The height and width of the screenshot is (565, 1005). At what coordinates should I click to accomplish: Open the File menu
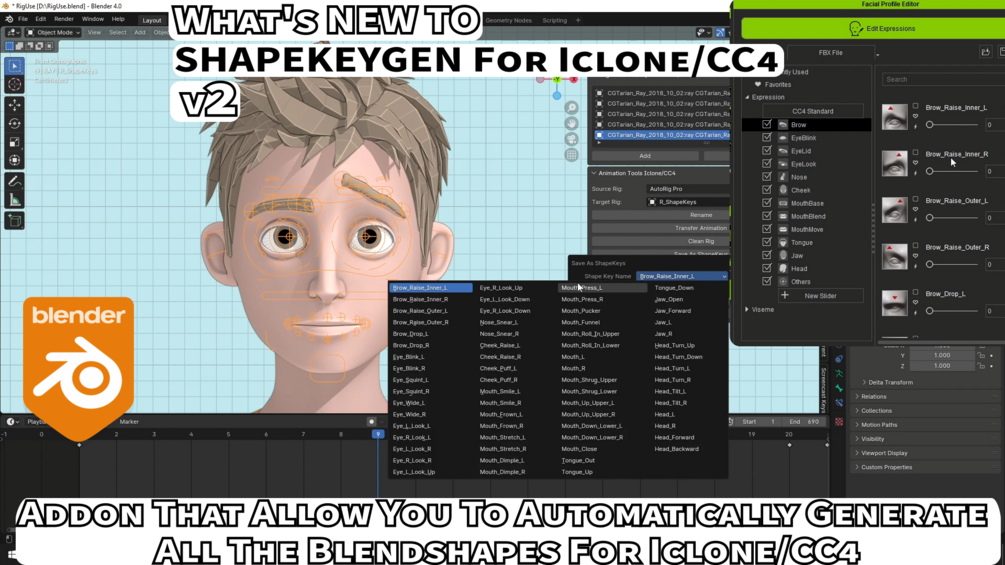pos(22,19)
